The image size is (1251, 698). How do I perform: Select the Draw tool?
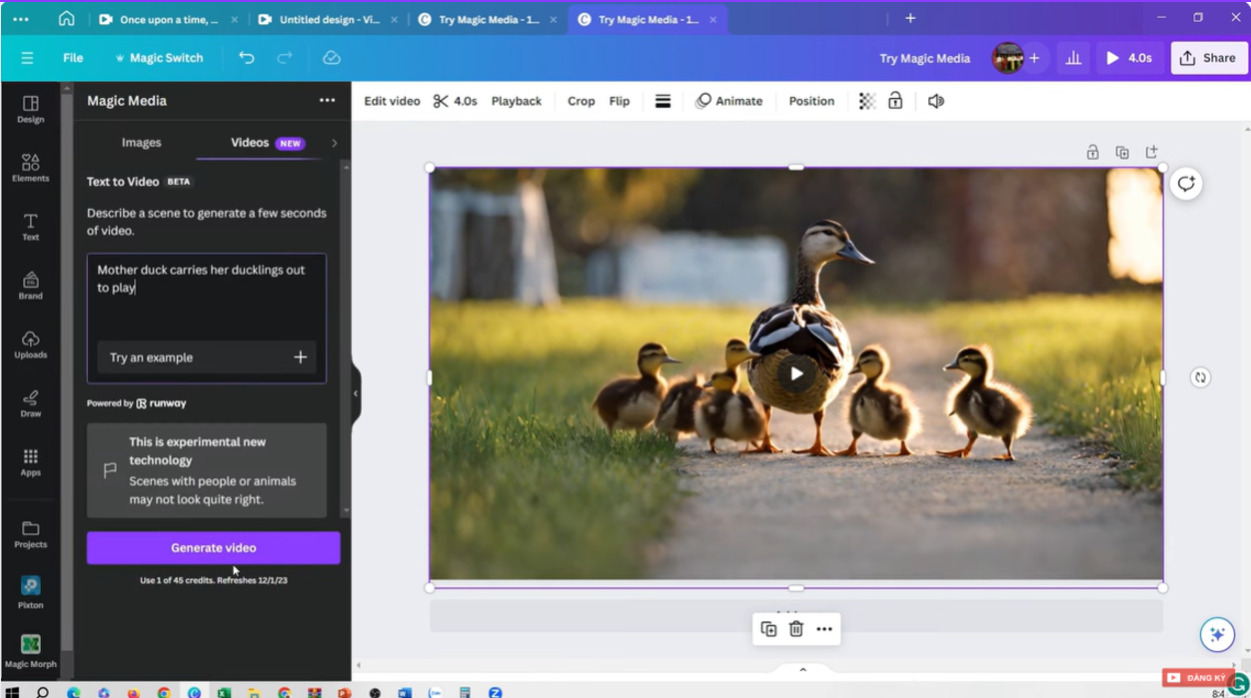coord(30,404)
